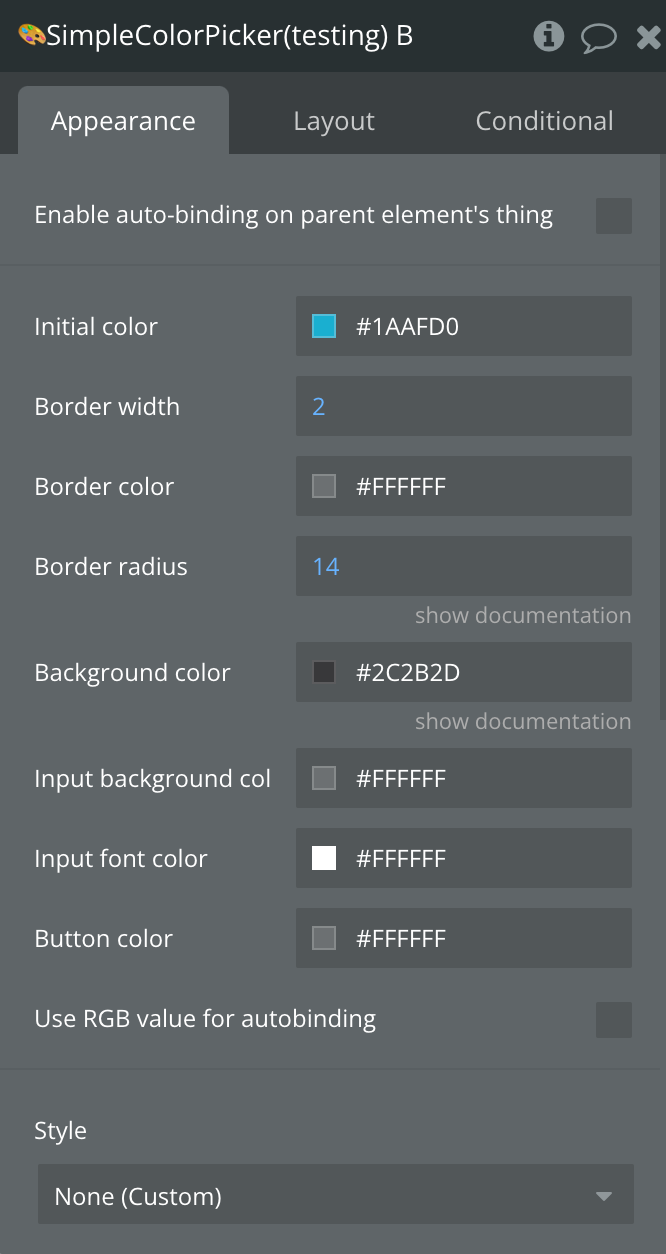Click show documentation under Background color

click(522, 721)
